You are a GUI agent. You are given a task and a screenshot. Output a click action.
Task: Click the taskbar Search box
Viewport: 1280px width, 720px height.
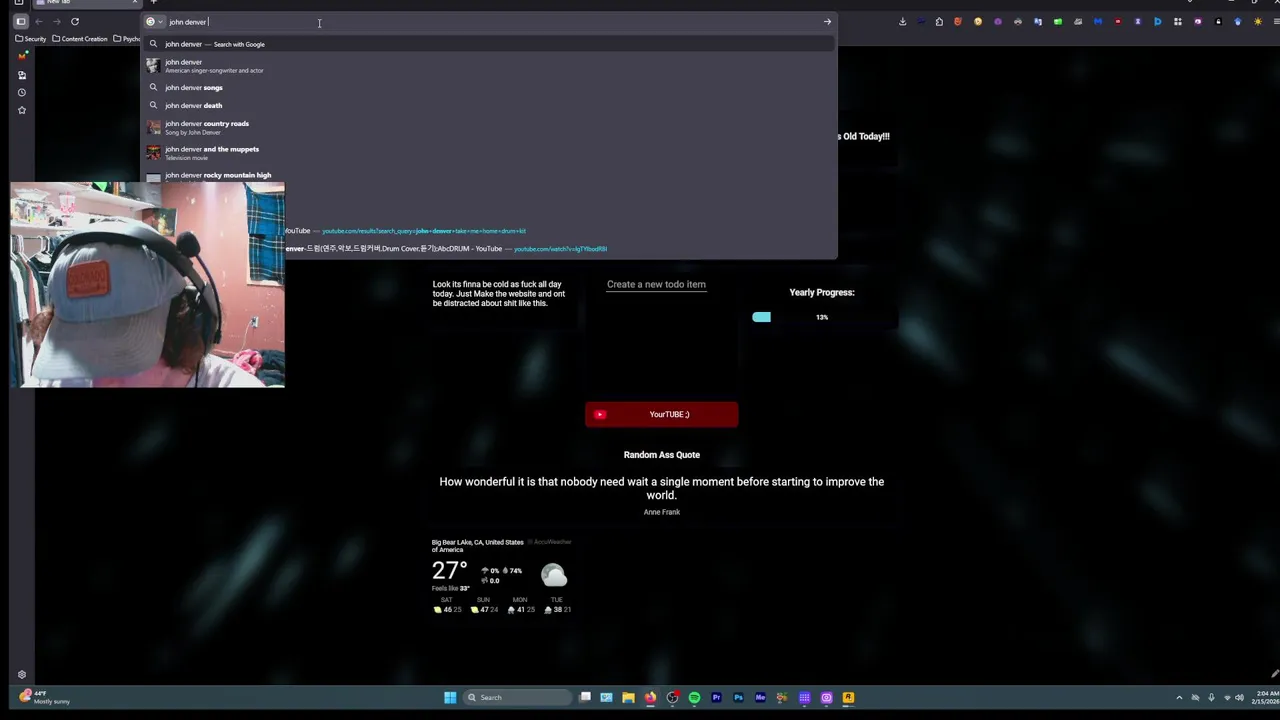(x=517, y=698)
